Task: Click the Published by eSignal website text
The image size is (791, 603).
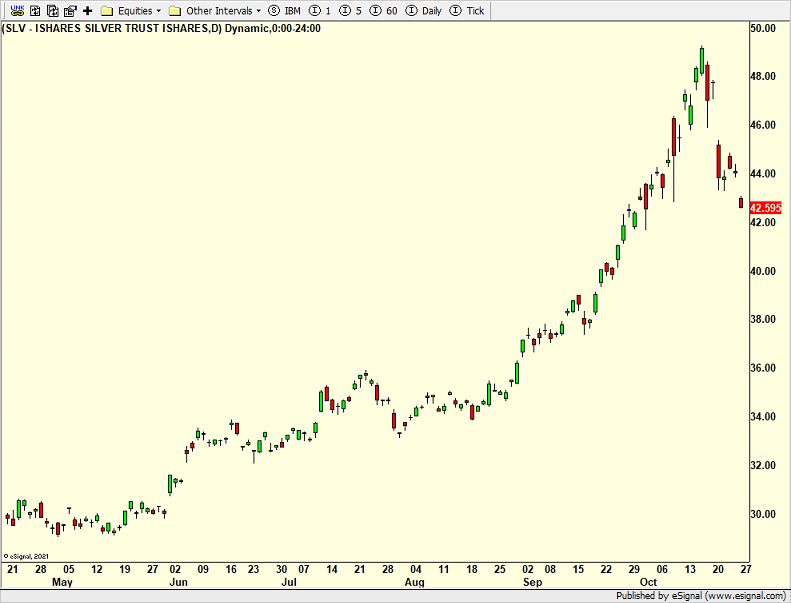Action: point(701,595)
